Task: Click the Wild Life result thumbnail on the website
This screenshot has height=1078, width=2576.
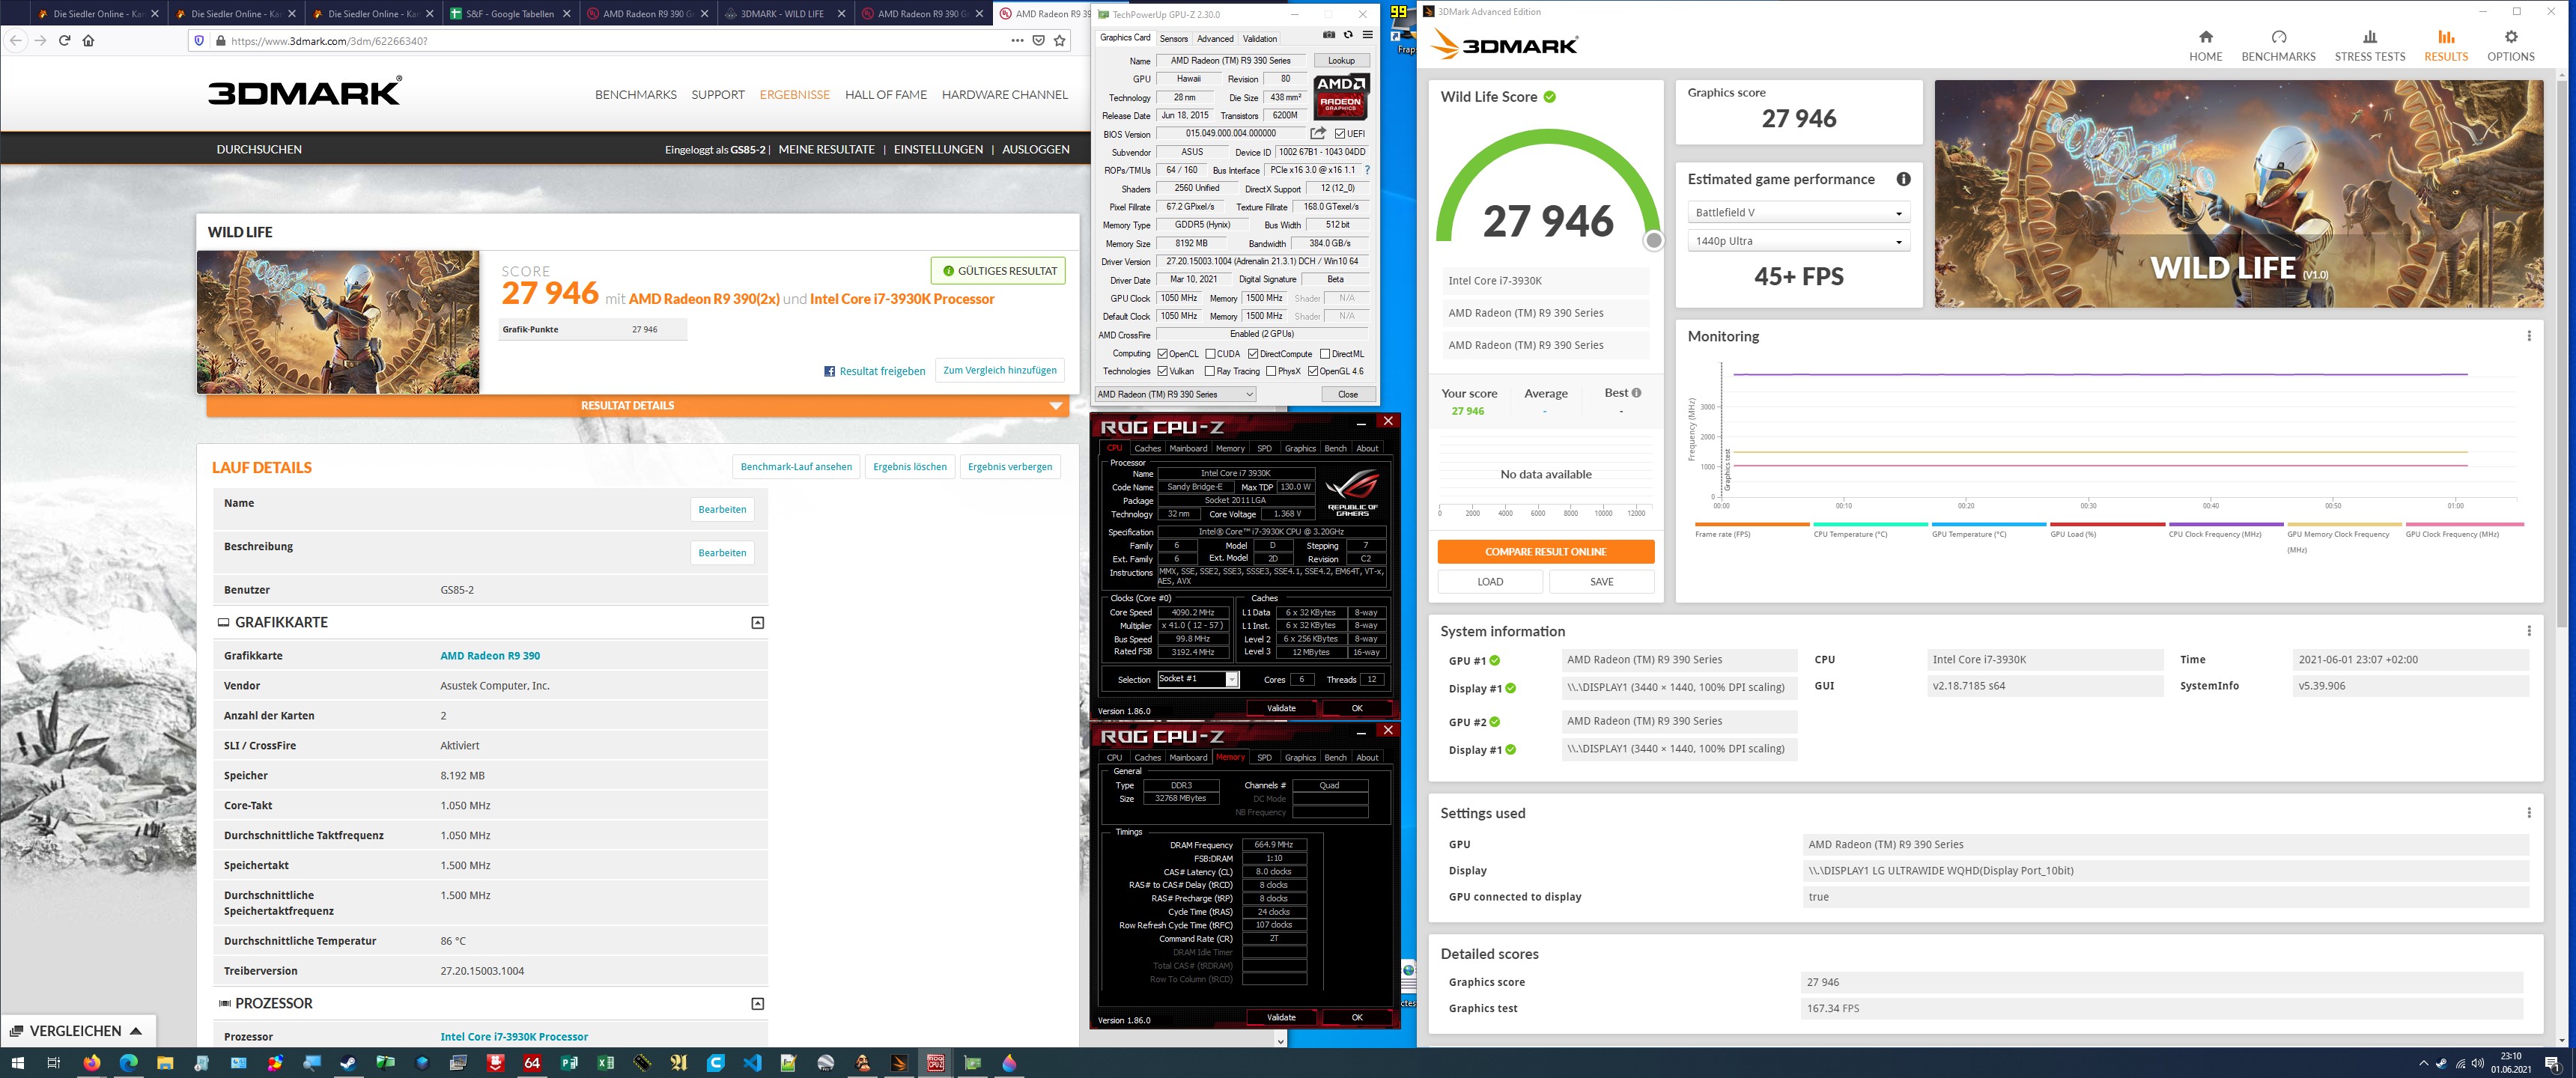Action: (x=338, y=322)
